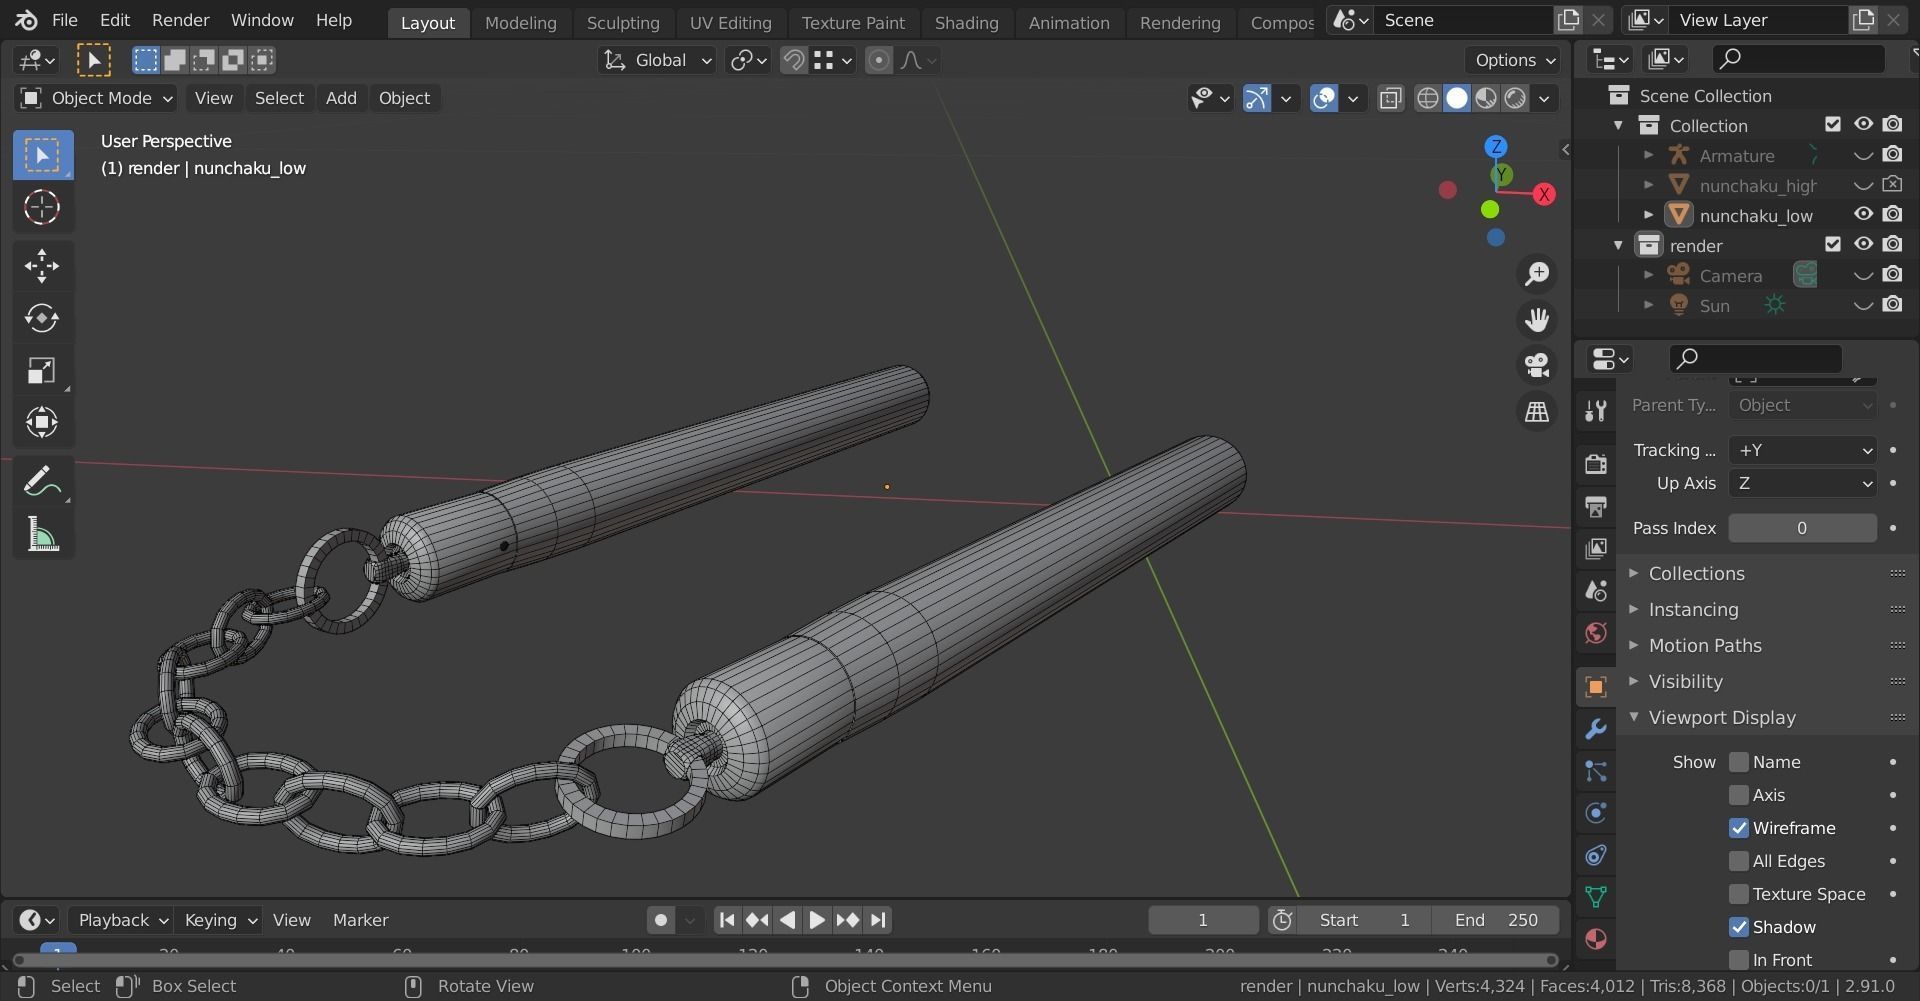Open the Object Mode dropdown
Image resolution: width=1920 pixels, height=1001 pixels.
(96, 98)
